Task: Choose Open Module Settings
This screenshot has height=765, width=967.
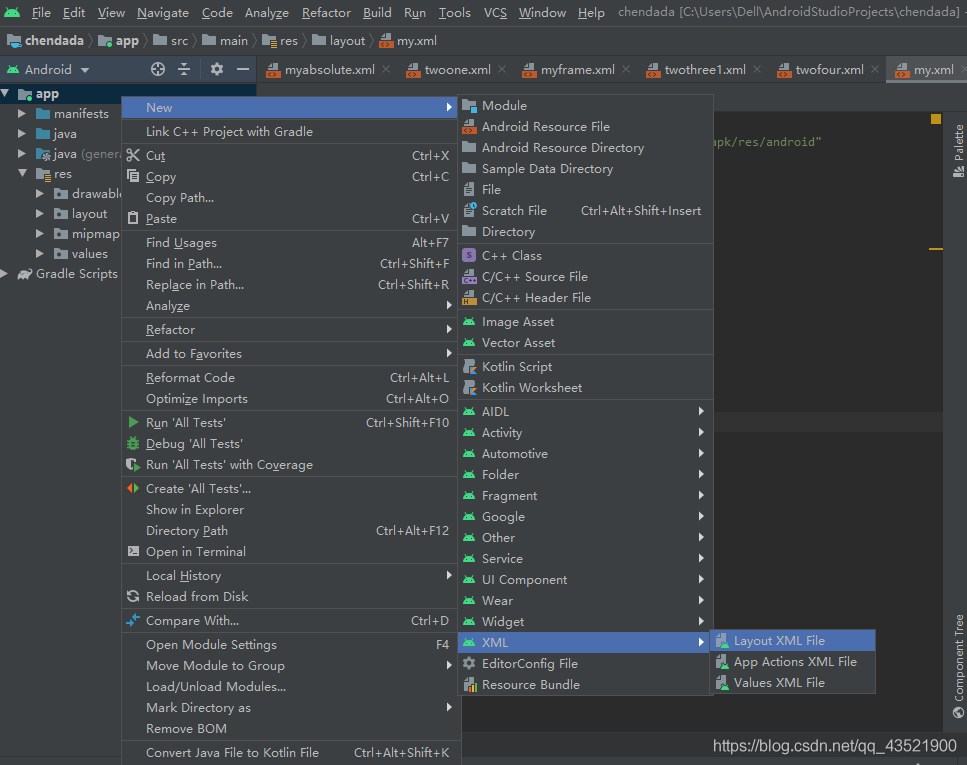Action: 289,645
